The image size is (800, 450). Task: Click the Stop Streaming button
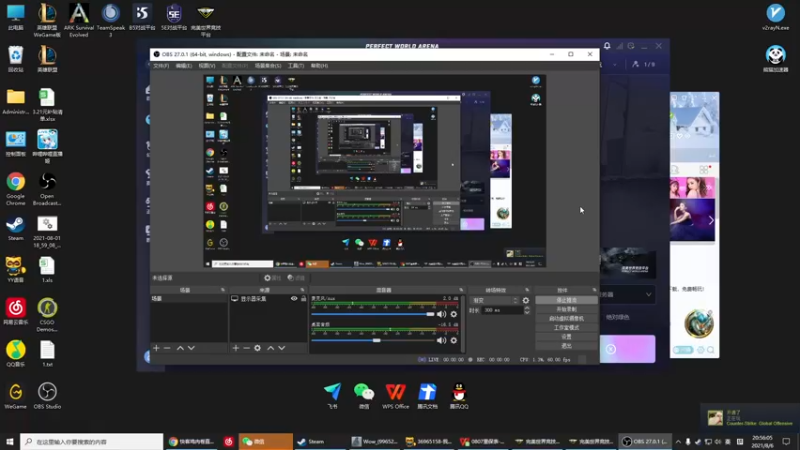tap(566, 301)
